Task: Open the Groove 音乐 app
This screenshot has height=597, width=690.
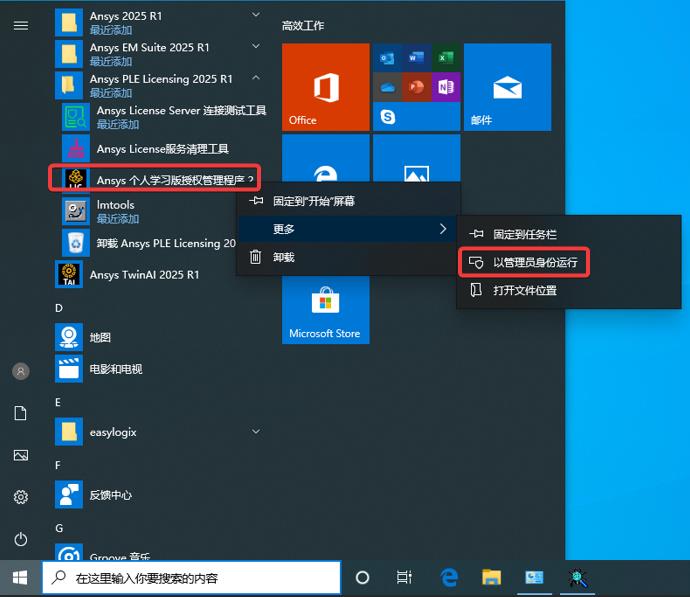Action: (x=158, y=552)
